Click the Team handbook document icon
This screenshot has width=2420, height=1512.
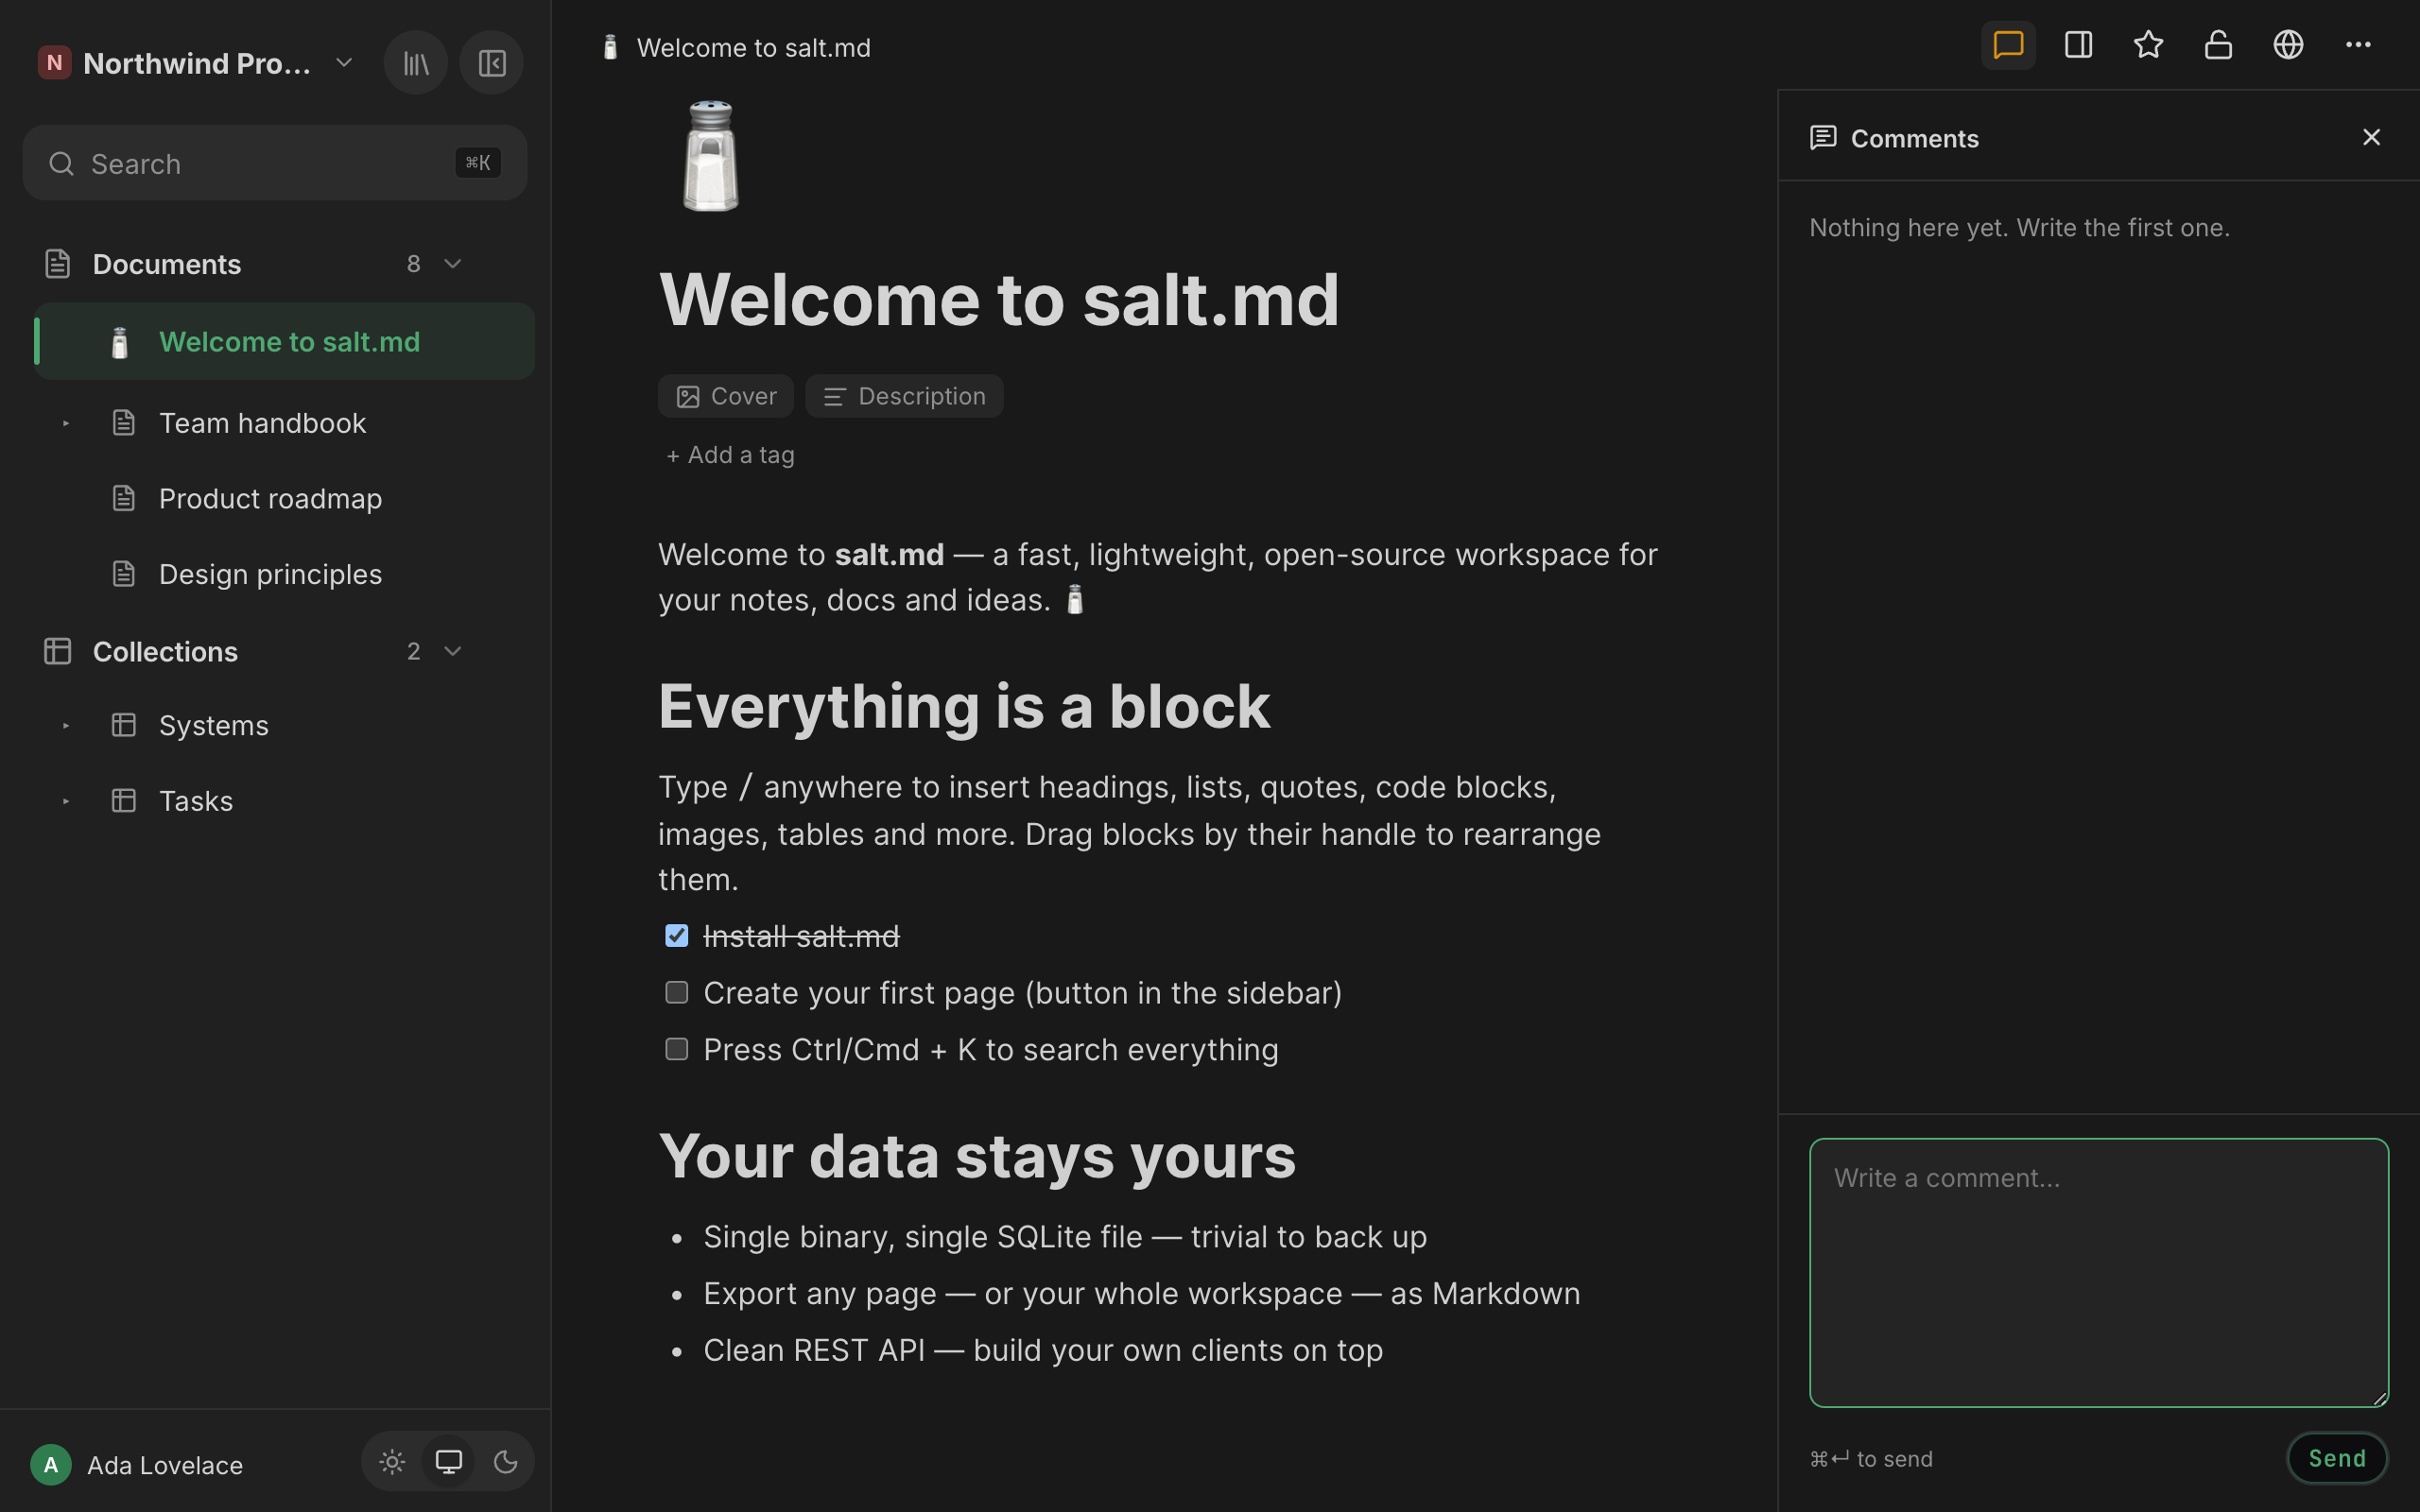(124, 423)
